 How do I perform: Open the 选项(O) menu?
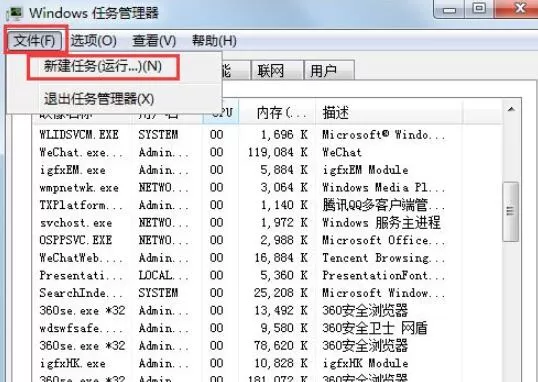tap(94, 41)
